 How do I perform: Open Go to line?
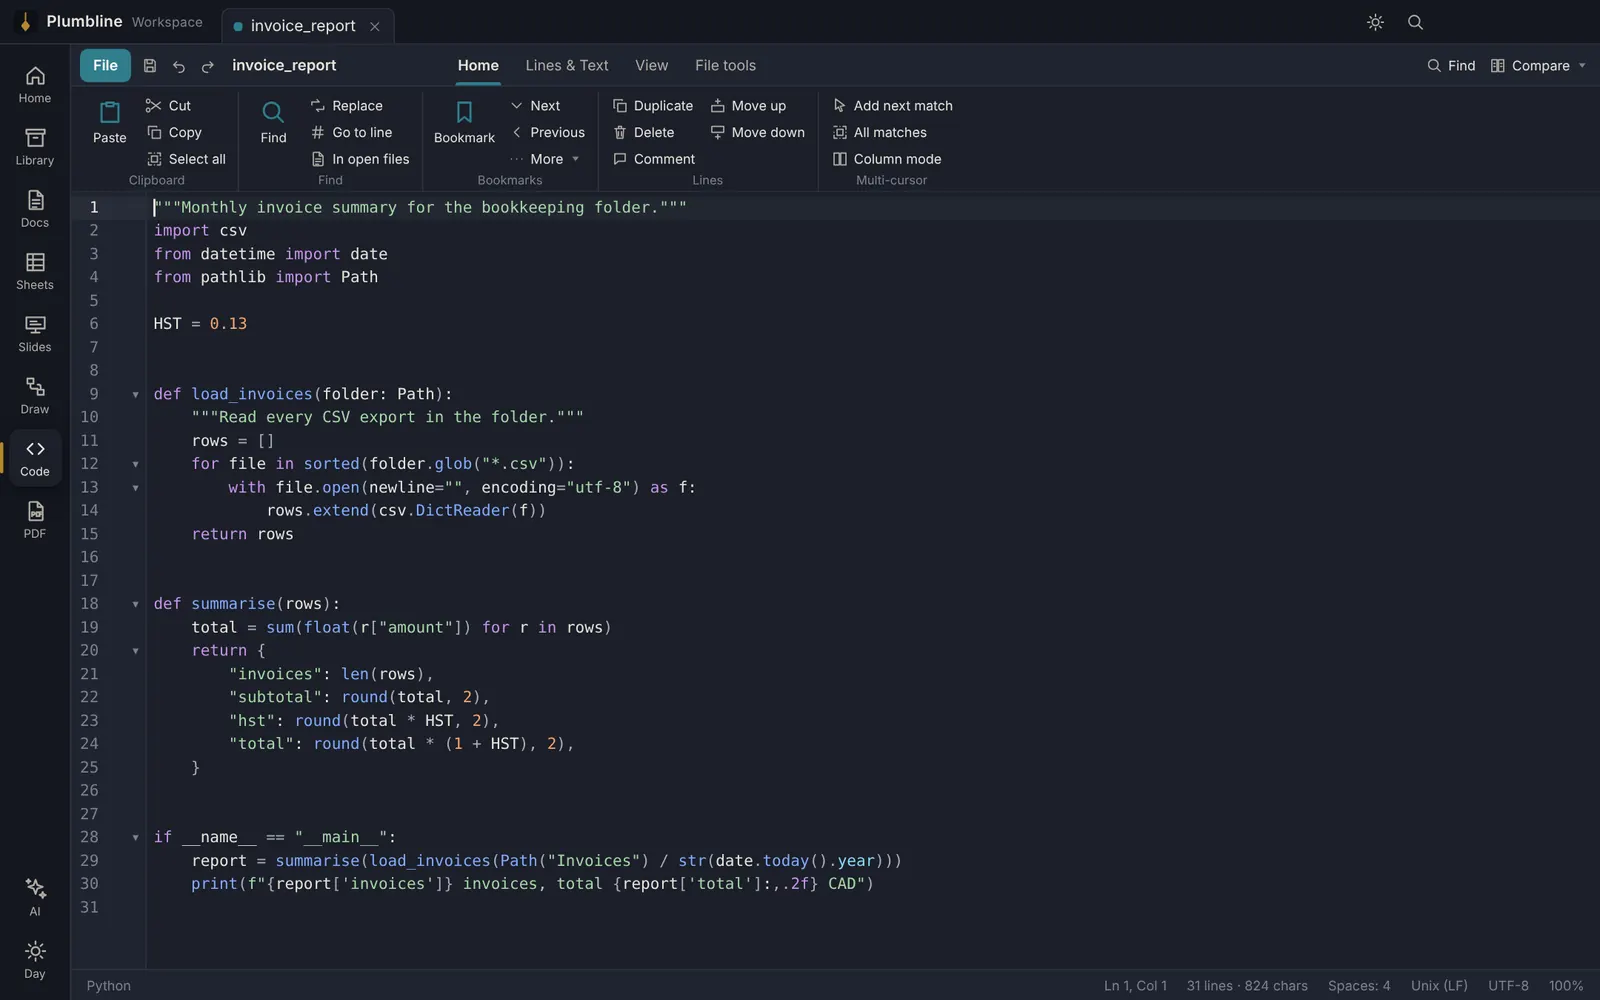click(x=351, y=132)
